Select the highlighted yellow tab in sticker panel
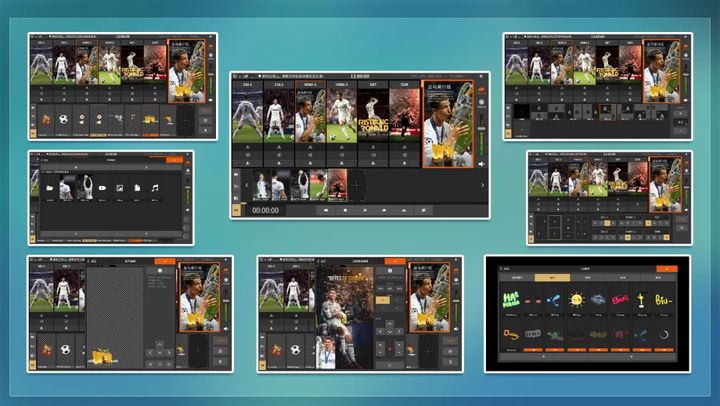This screenshot has height=406, width=720. click(x=551, y=277)
